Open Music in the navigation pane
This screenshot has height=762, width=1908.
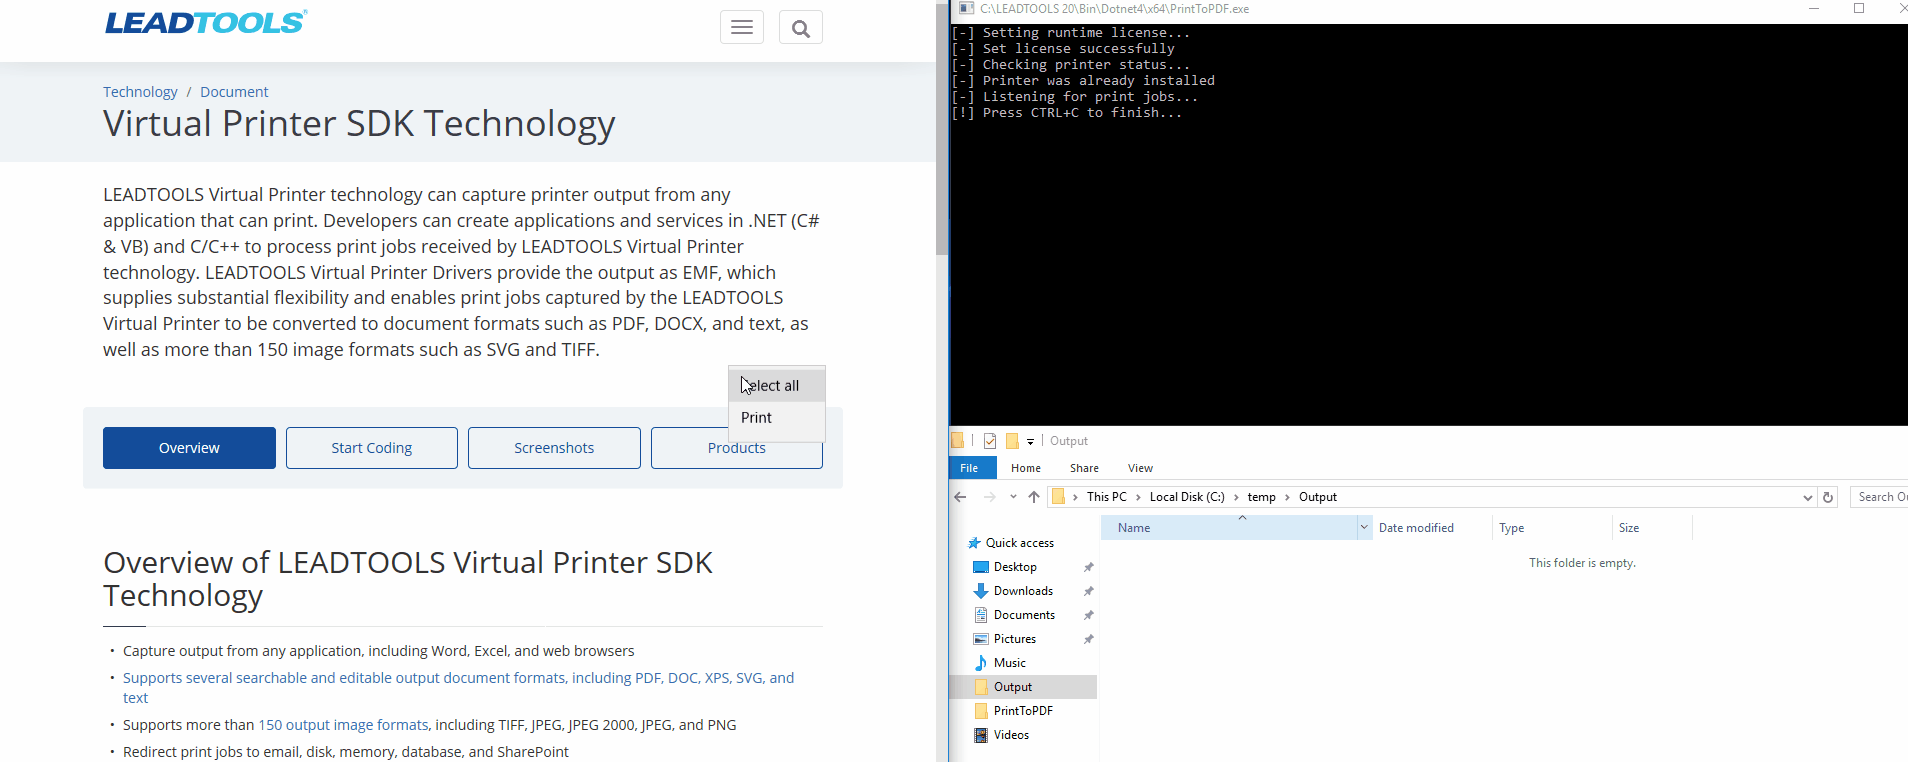pyautogui.click(x=1010, y=663)
